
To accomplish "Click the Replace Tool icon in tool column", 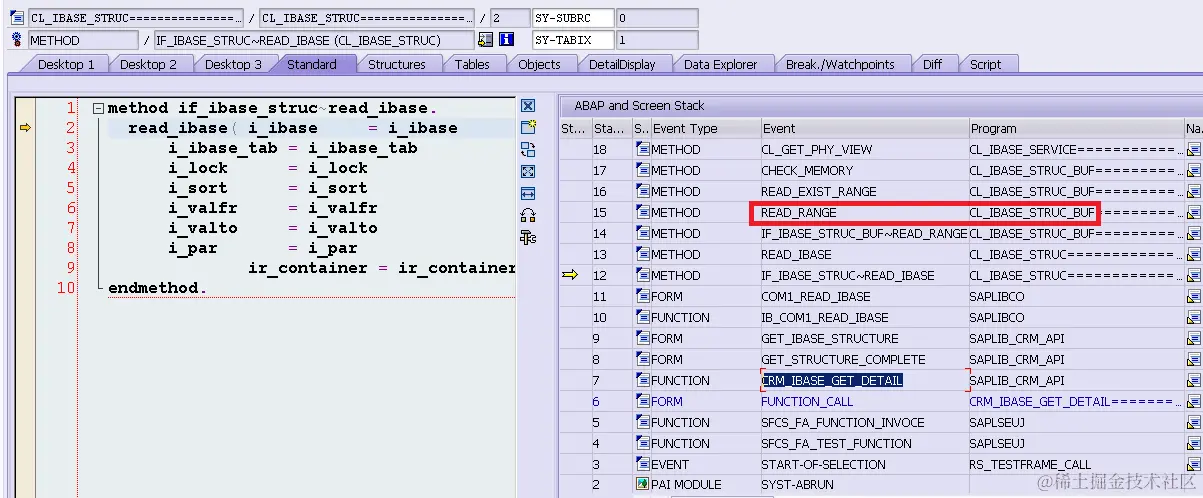I will tap(528, 149).
